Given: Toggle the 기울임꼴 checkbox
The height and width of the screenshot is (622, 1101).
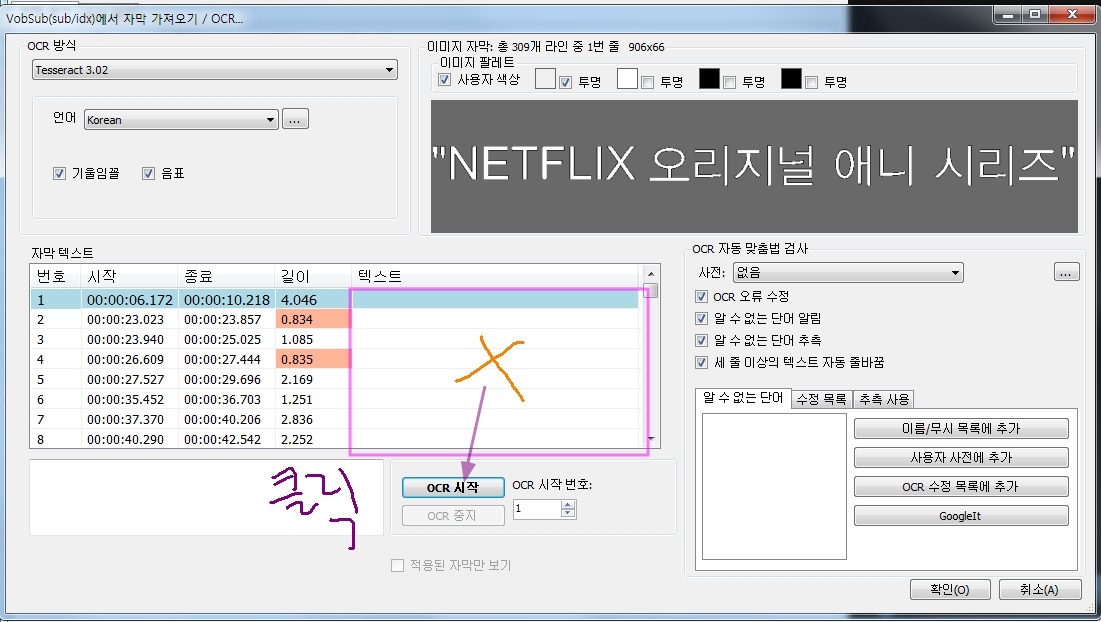Looking at the screenshot, I should coord(59,173).
